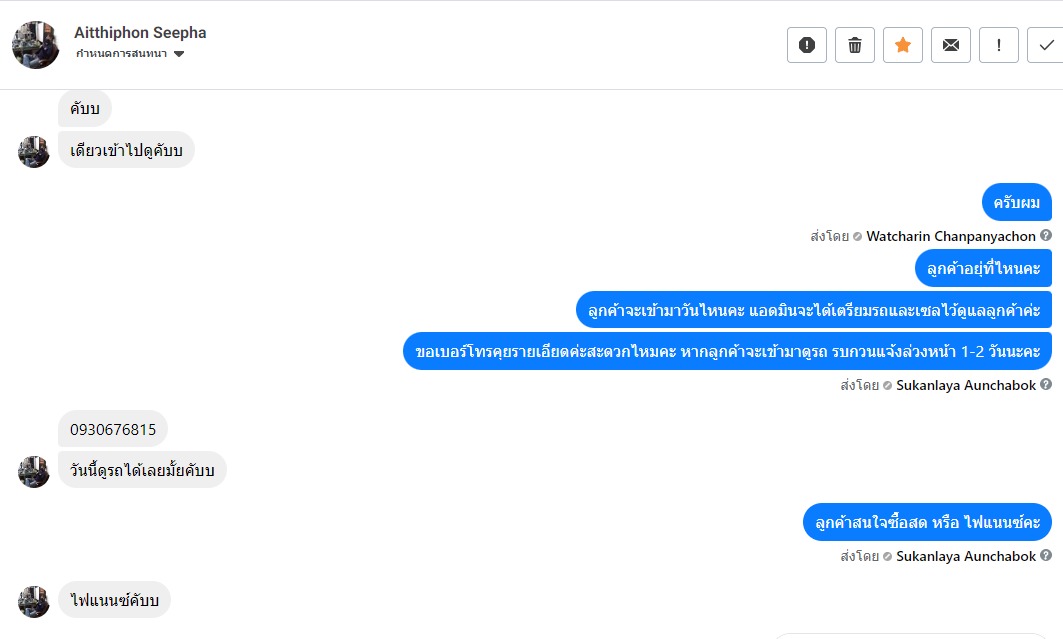1063x639 pixels.
Task: Click help icon under the ไฟแนนซ์ question message
Action: point(1046,556)
